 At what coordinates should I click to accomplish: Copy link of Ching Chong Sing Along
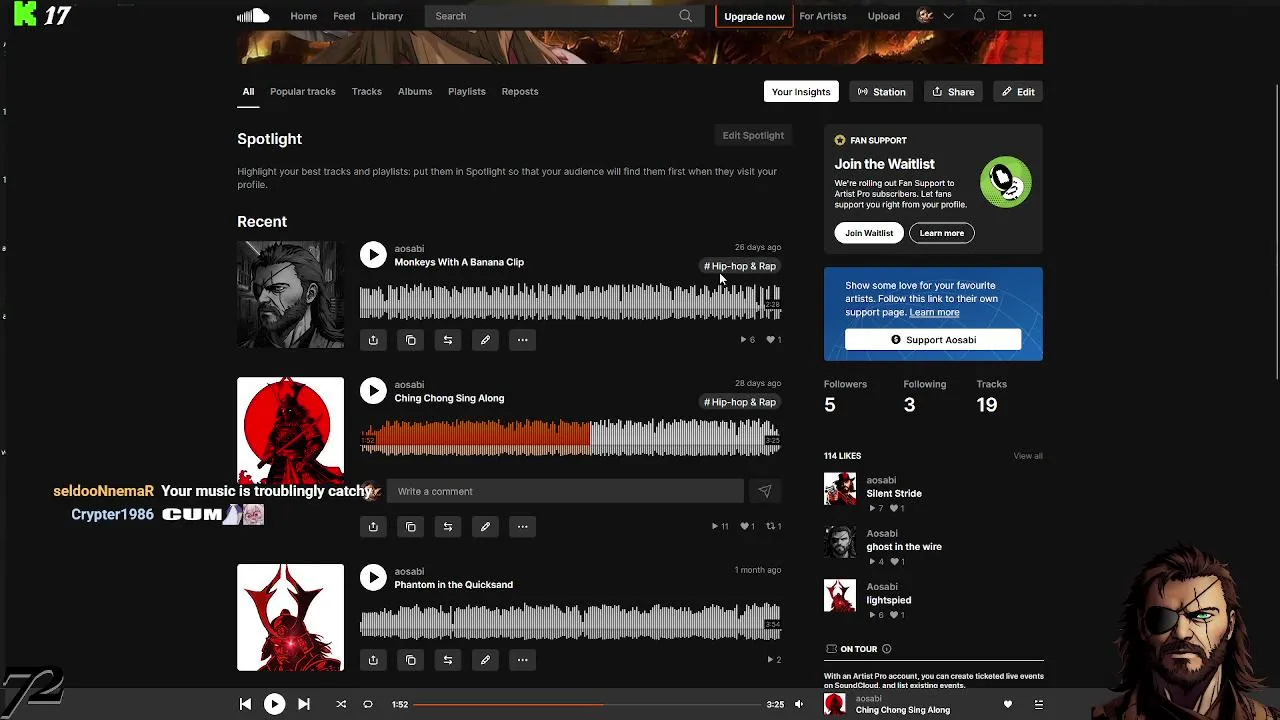pos(410,526)
